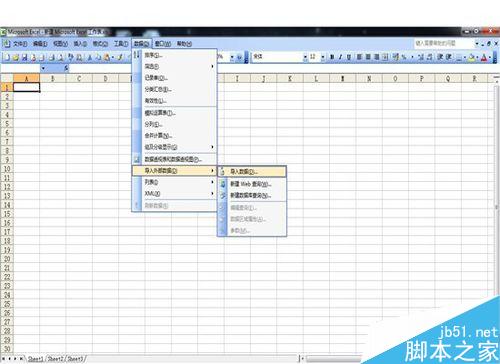500x364 pixels.
Task: Click the Name Box field
Action: click(21, 68)
